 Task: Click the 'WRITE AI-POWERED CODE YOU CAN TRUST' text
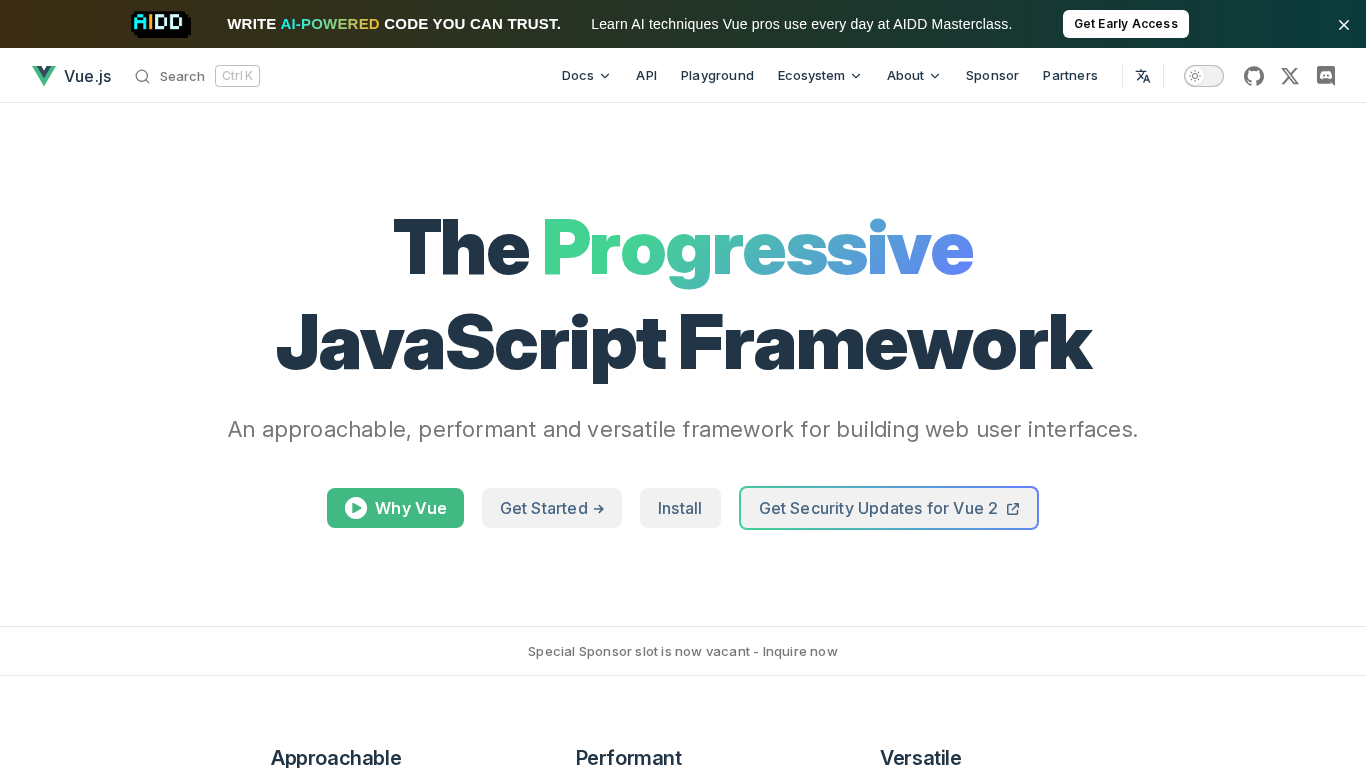coord(394,24)
